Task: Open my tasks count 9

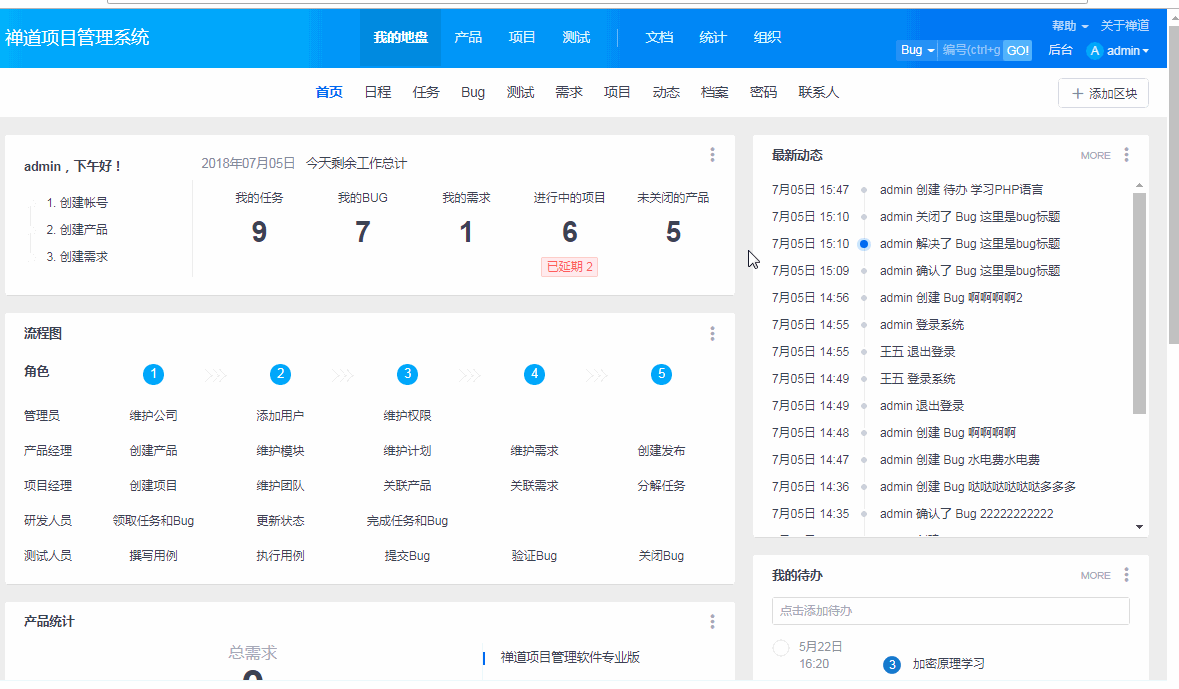Action: click(259, 232)
